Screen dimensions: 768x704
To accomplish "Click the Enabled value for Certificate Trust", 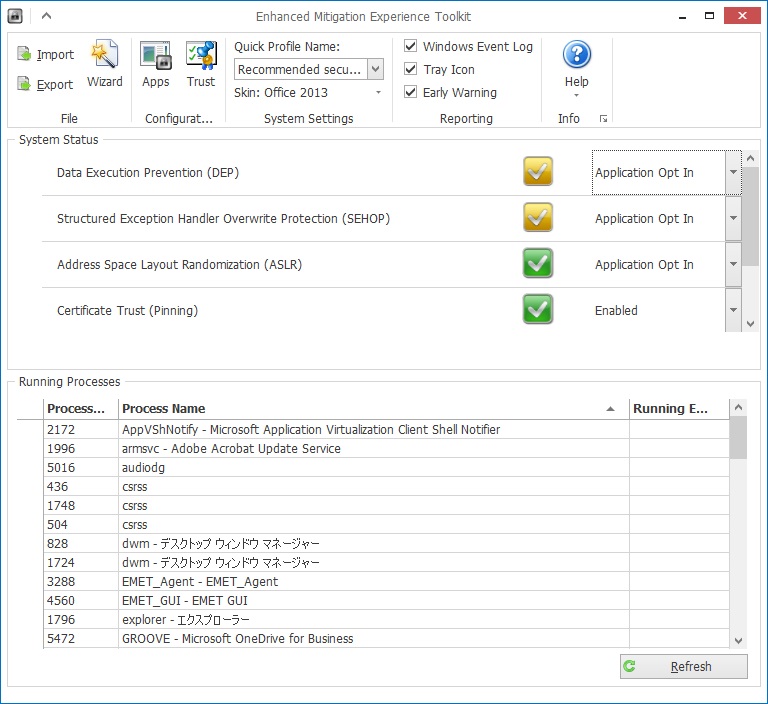I will tap(616, 311).
